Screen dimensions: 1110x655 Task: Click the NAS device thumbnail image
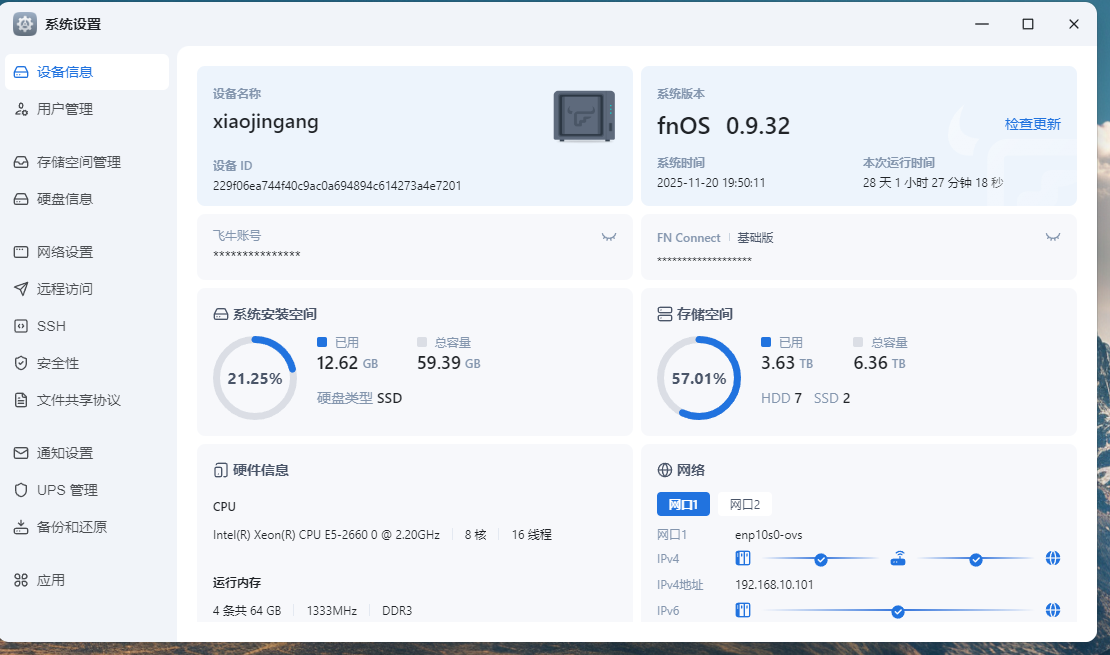tap(584, 115)
